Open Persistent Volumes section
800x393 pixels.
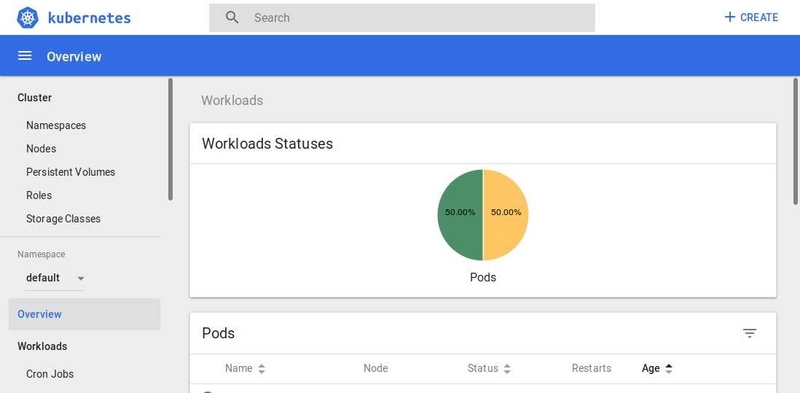click(70, 172)
